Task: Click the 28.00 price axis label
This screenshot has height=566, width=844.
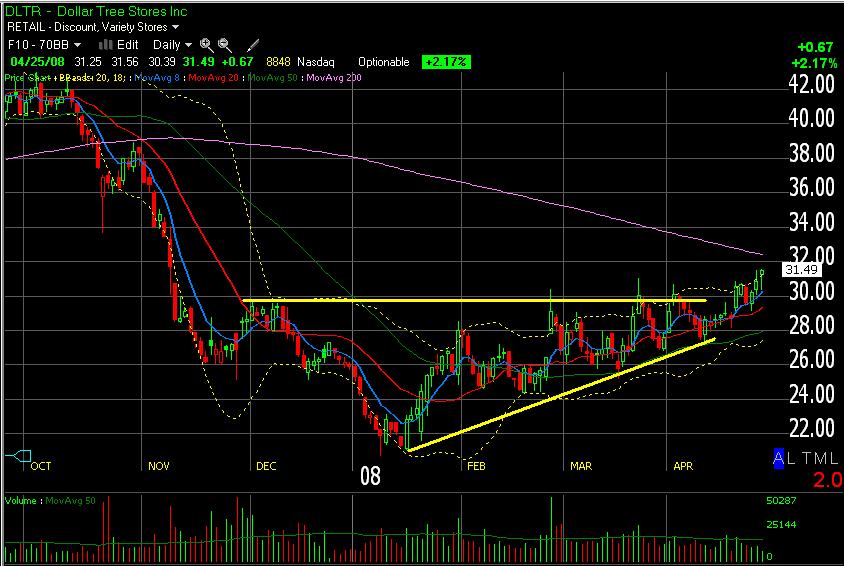Action: 812,325
